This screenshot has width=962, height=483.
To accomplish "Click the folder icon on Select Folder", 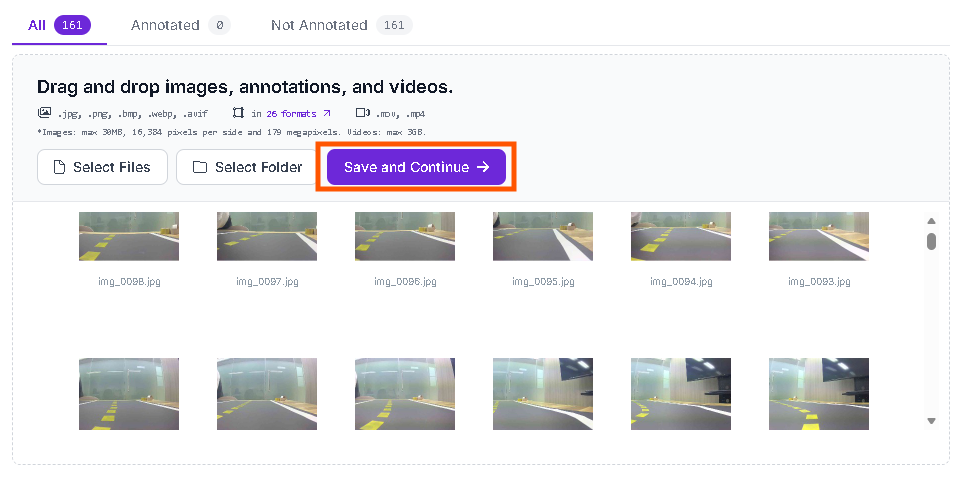I will 199,167.
